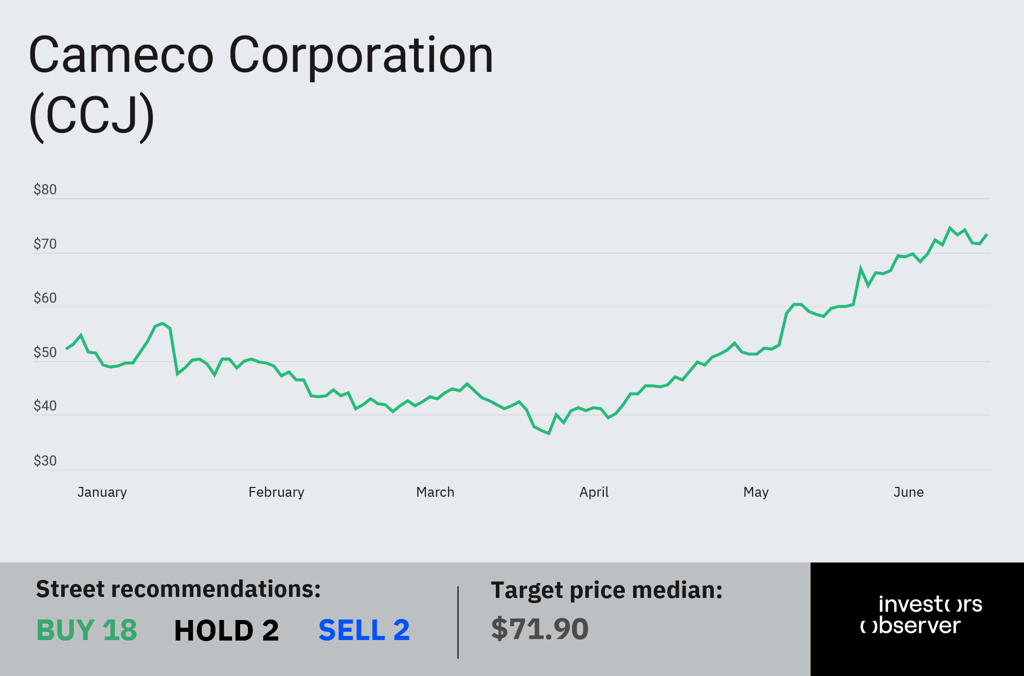The width and height of the screenshot is (1024, 676).
Task: Select the BUY 18 recommendation
Action: click(x=86, y=630)
